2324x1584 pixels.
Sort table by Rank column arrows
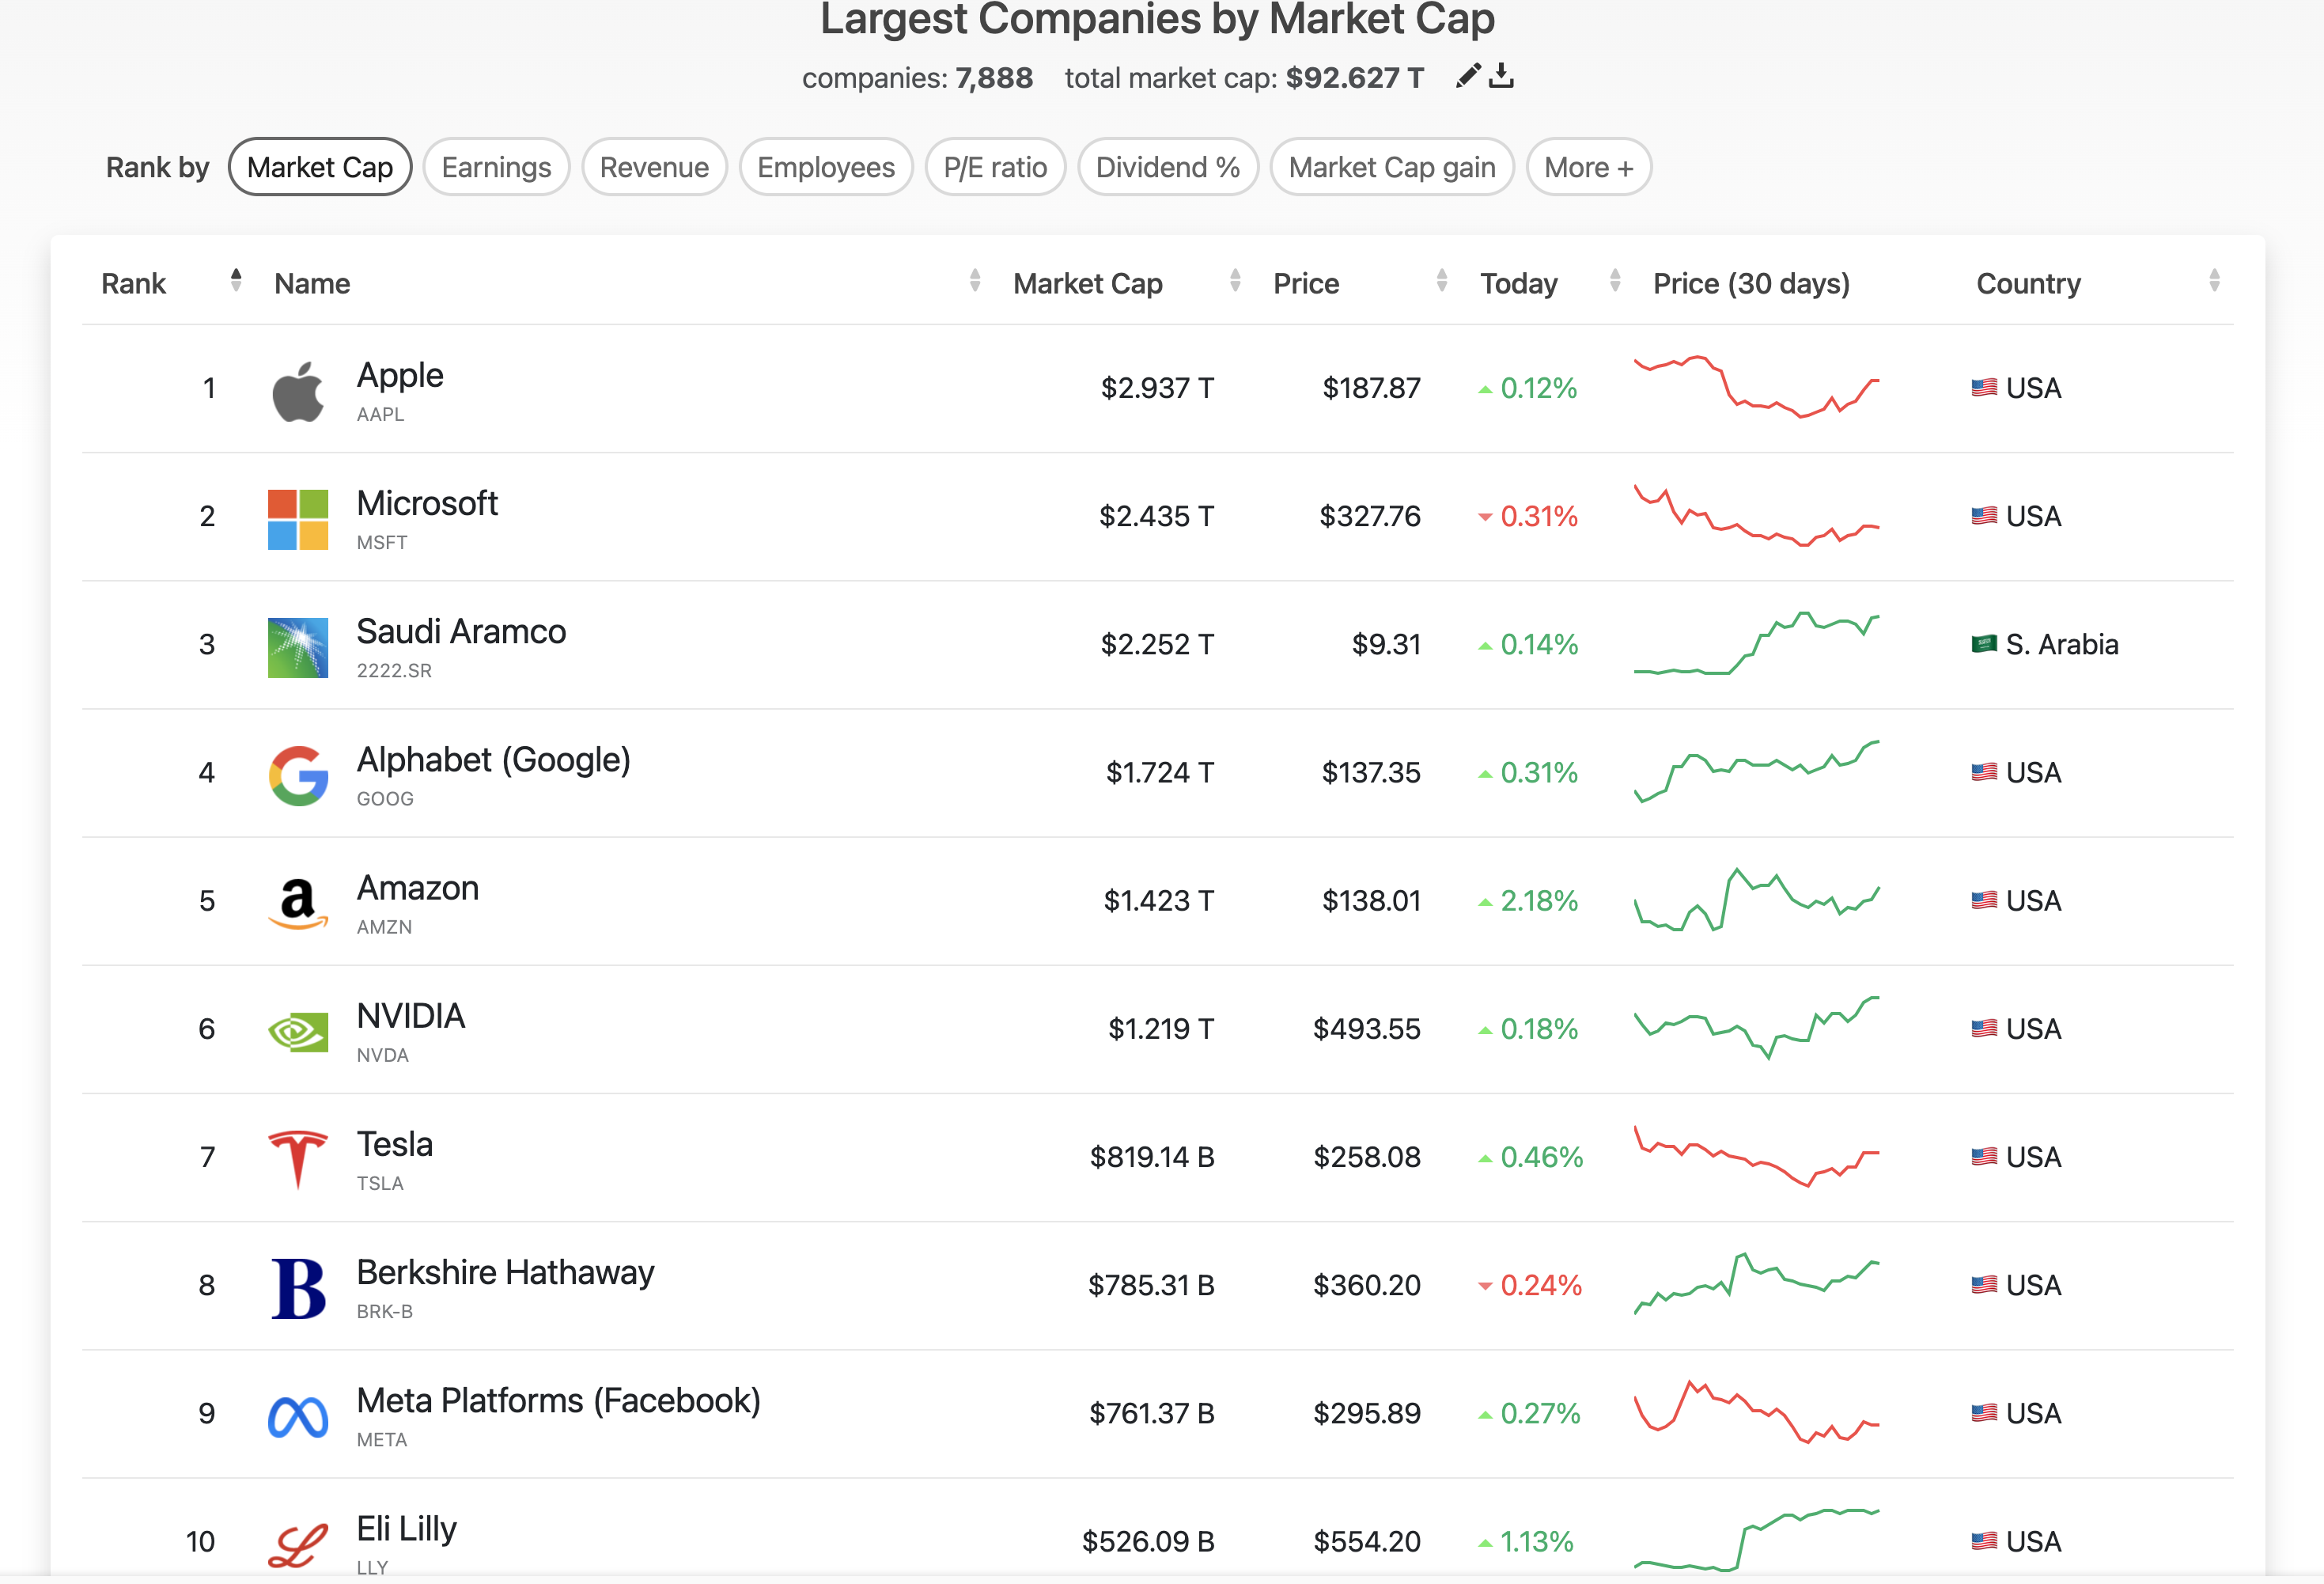[x=236, y=281]
